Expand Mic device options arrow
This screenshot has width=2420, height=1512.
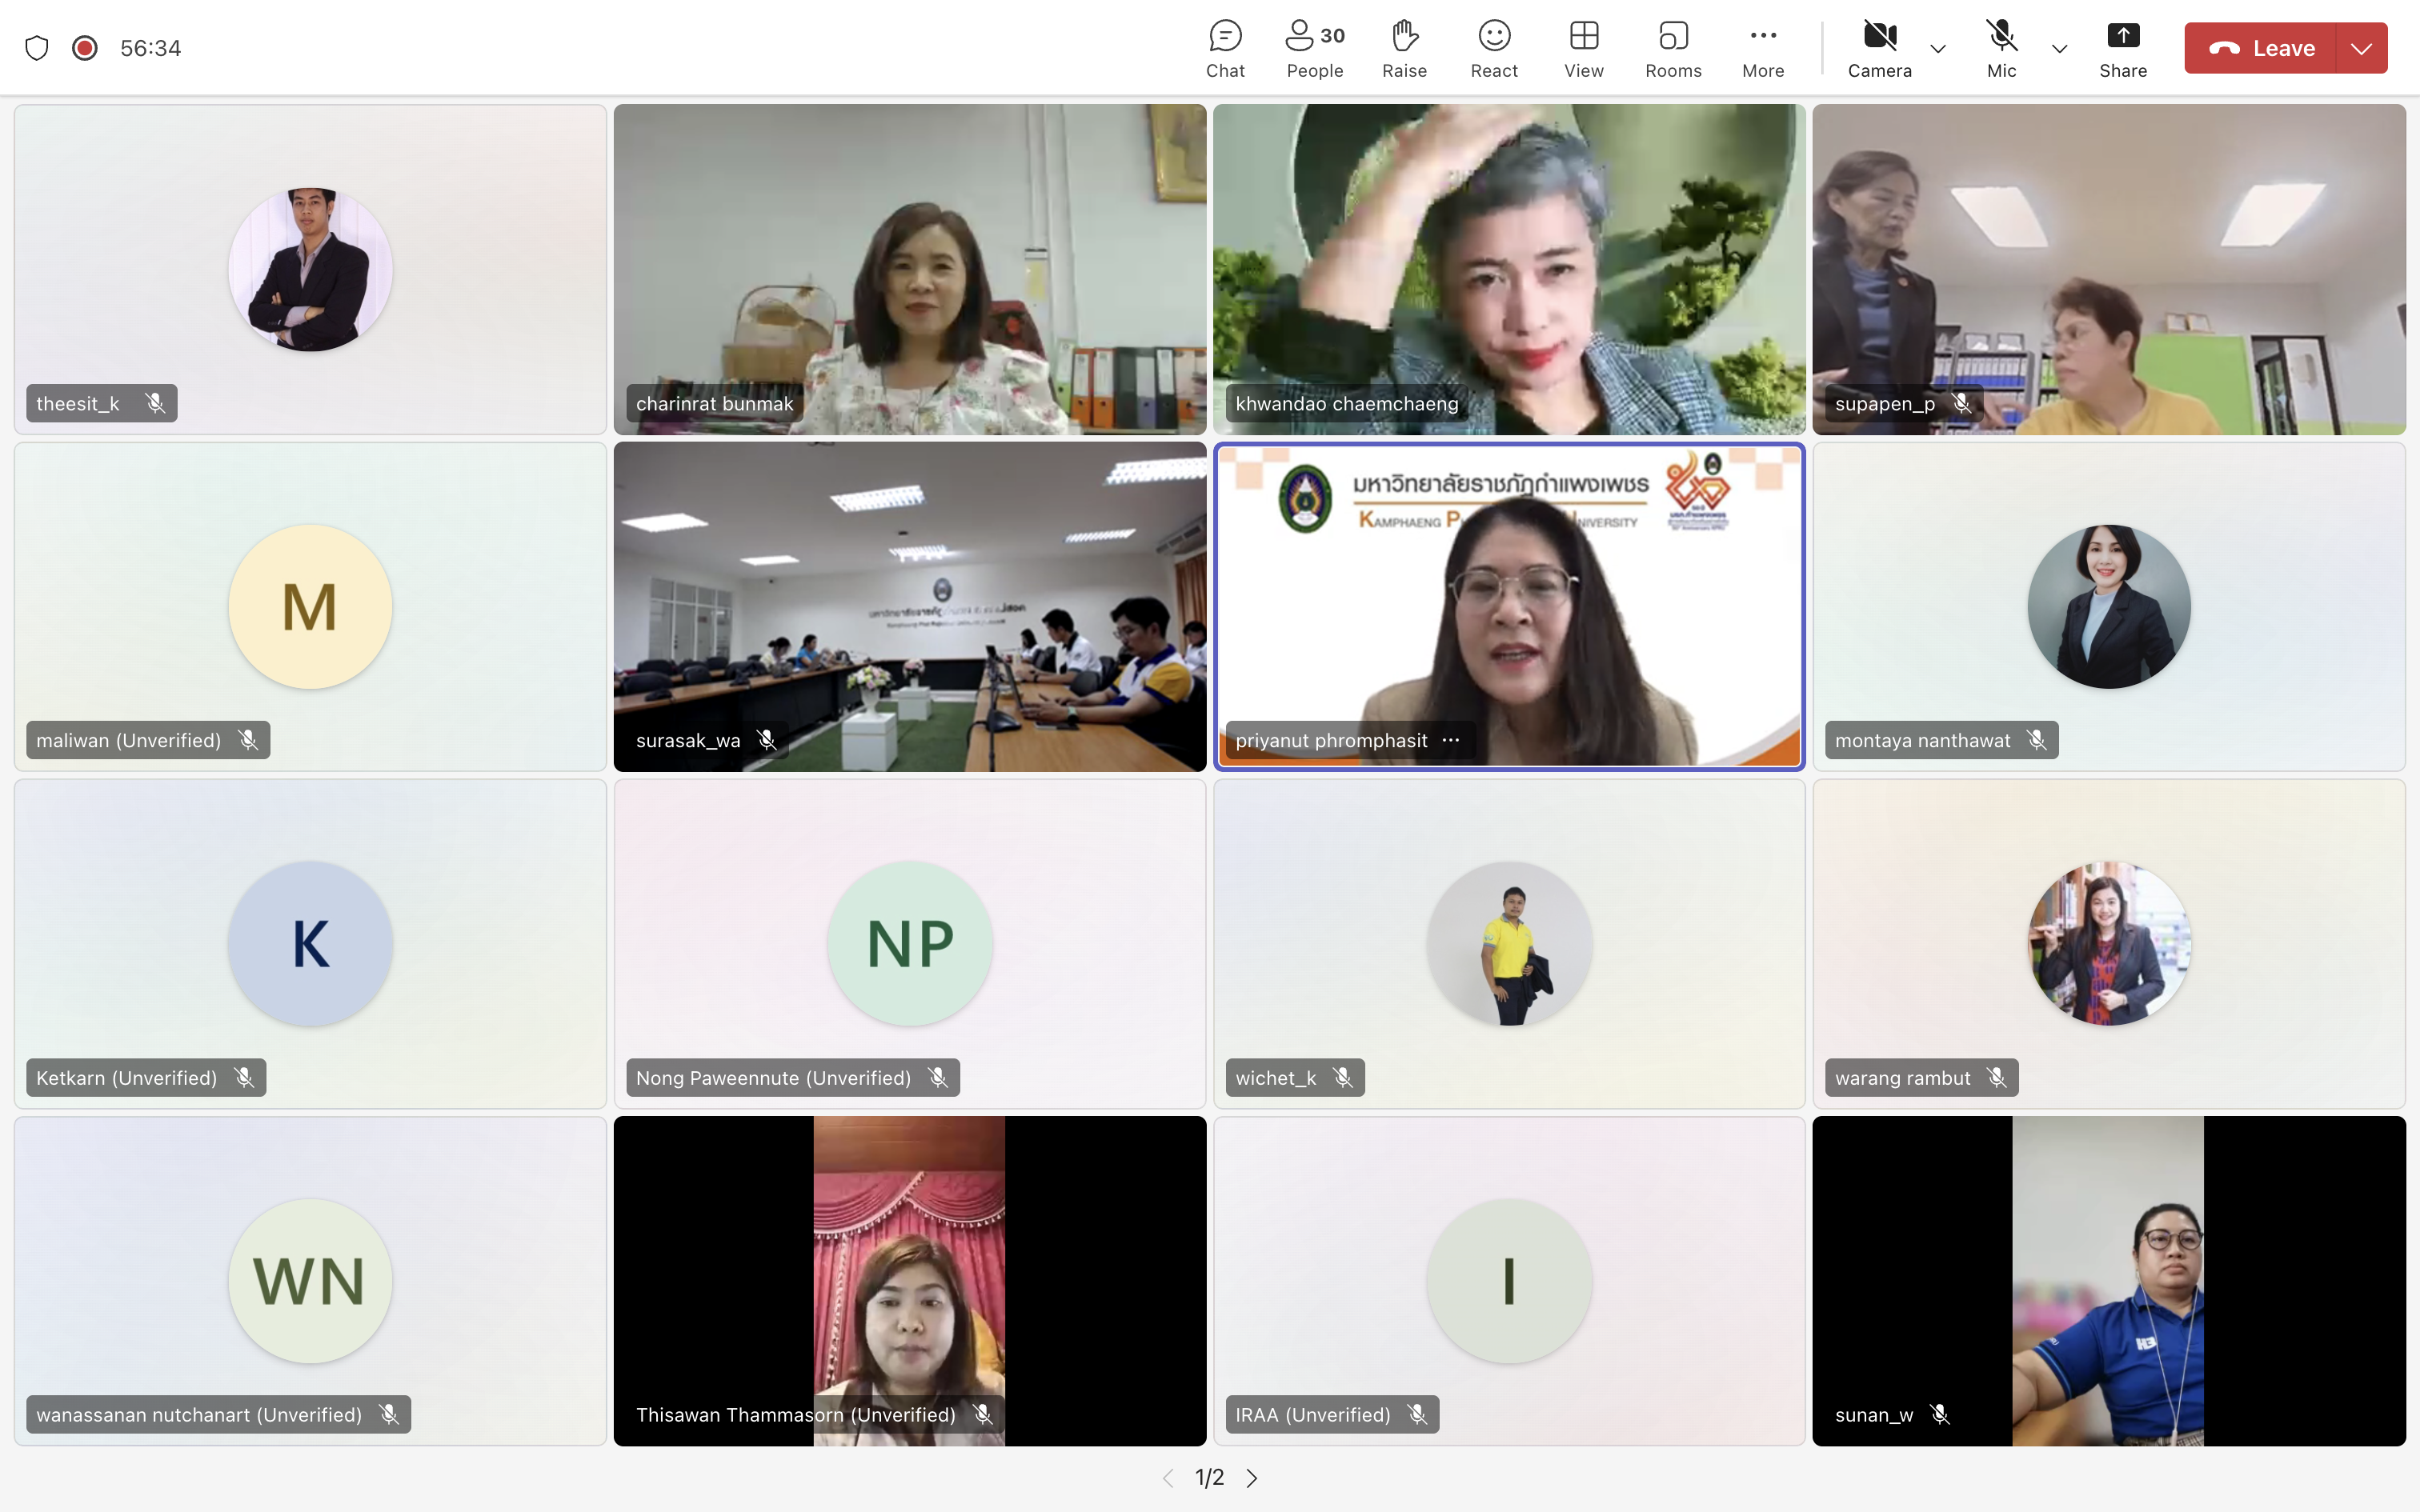[x=2059, y=48]
